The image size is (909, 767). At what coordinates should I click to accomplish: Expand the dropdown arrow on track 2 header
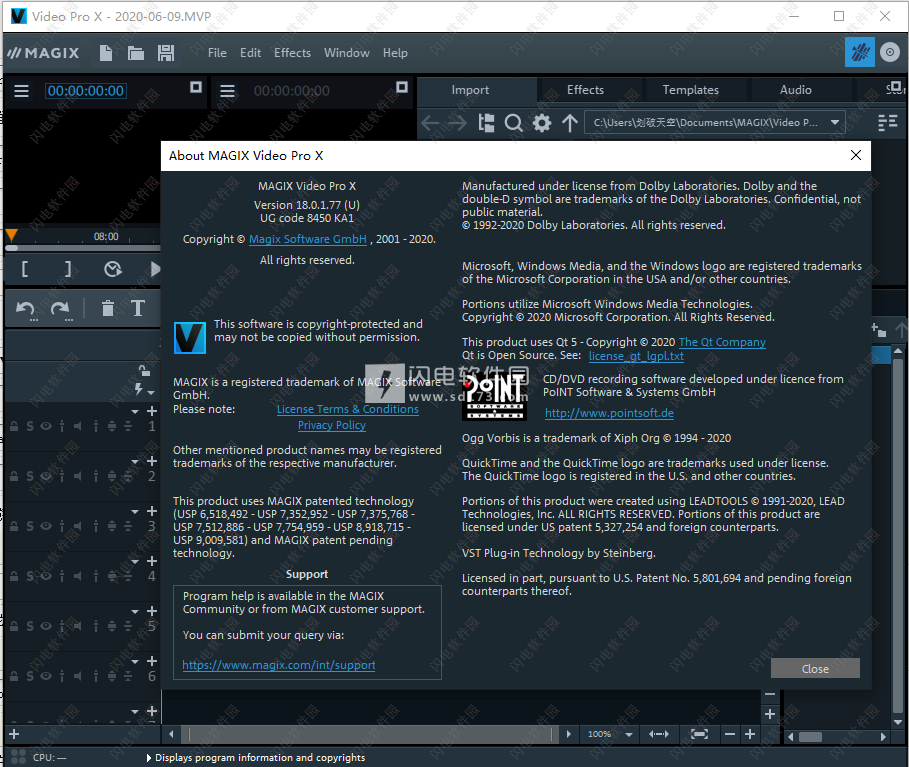(135, 461)
